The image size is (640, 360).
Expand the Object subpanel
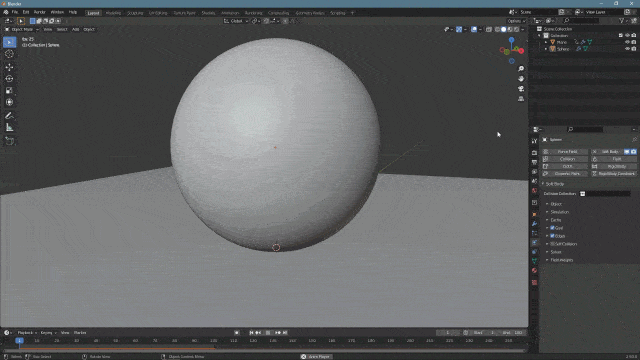click(547, 204)
